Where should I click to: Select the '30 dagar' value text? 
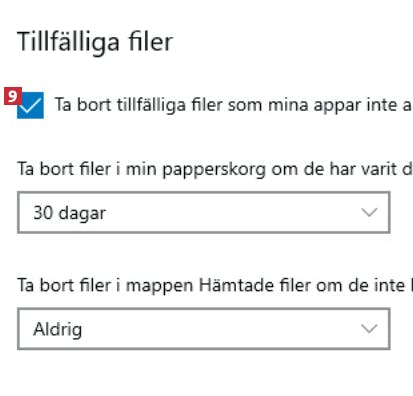coord(70,213)
